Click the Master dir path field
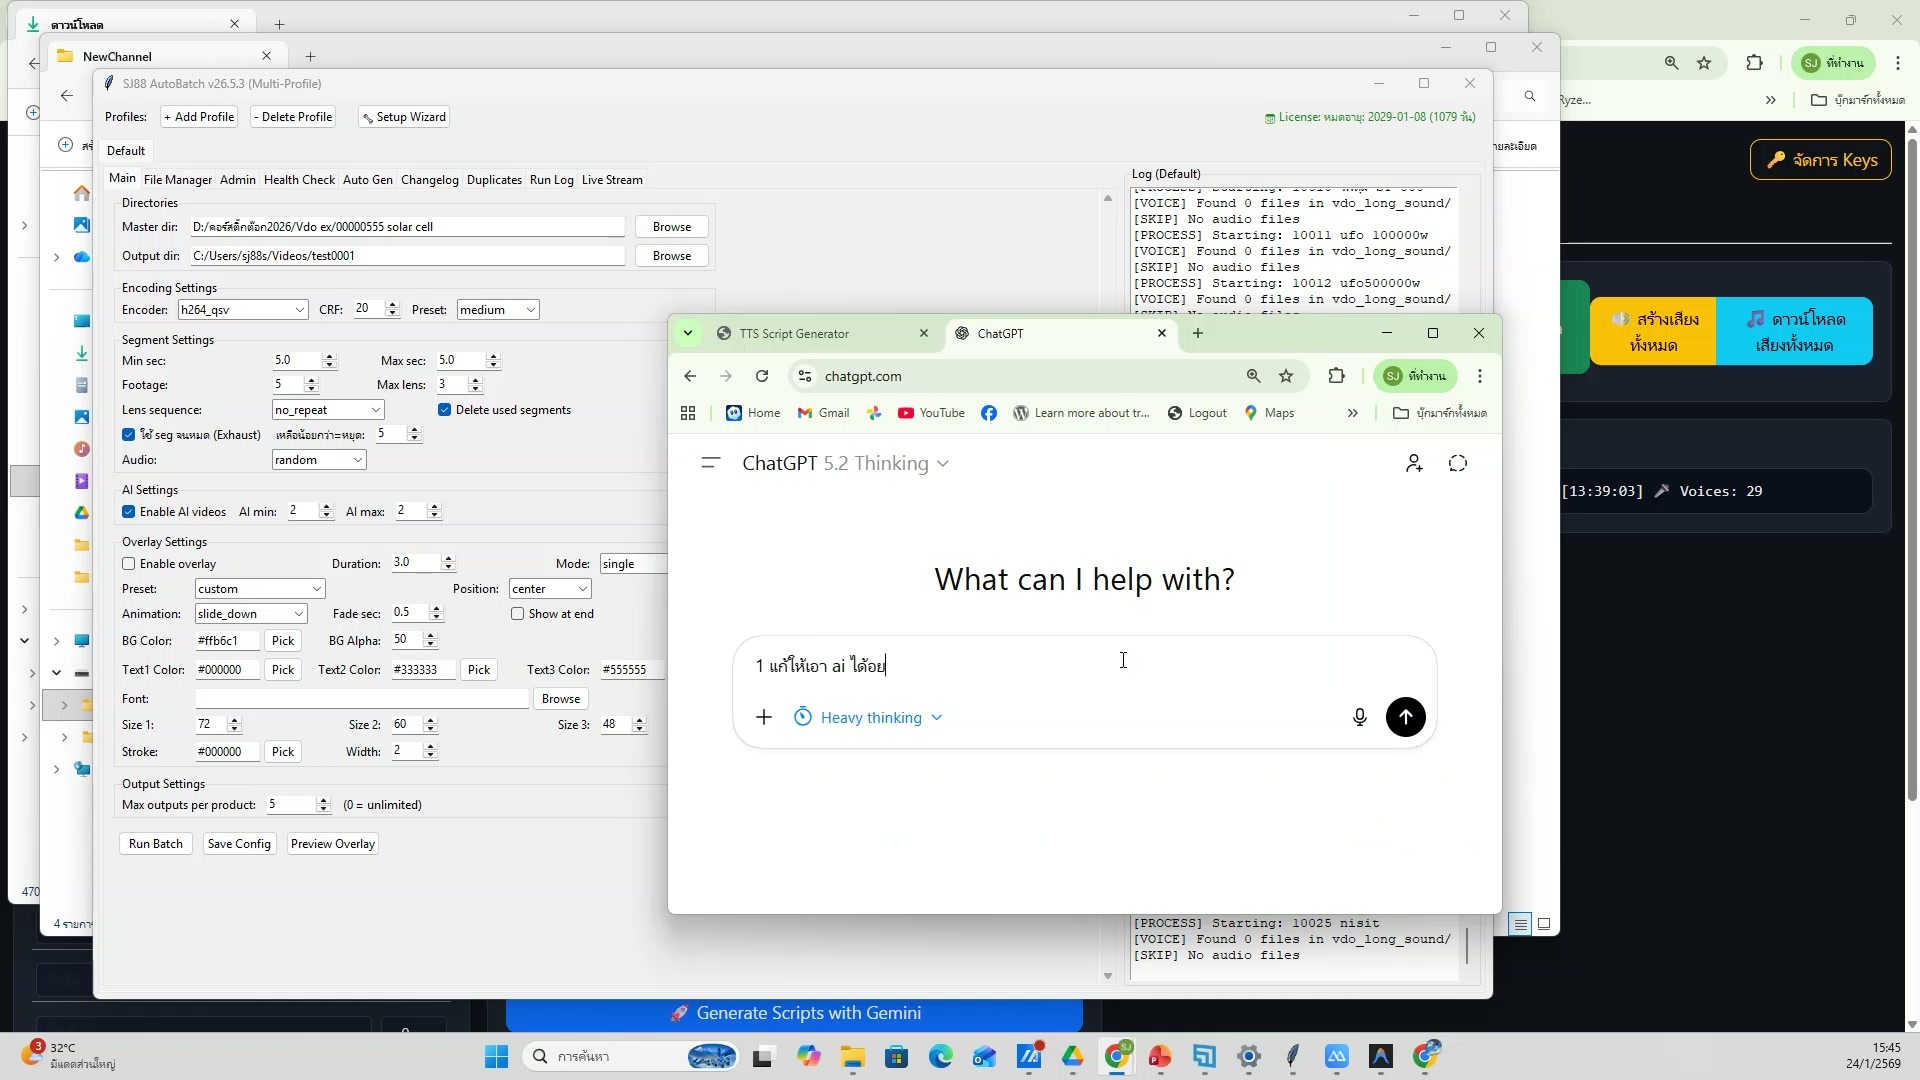Viewport: 1920px width, 1080px height. [407, 227]
